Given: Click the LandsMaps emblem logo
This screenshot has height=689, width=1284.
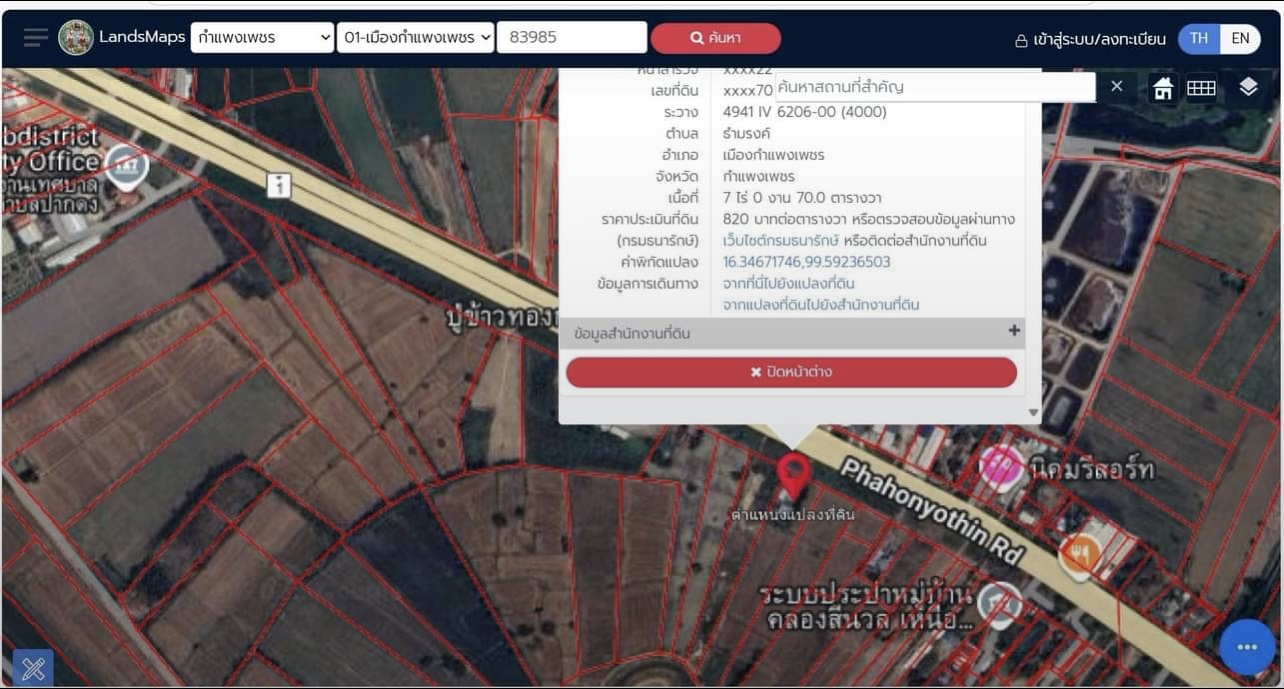Looking at the screenshot, I should 76,38.
